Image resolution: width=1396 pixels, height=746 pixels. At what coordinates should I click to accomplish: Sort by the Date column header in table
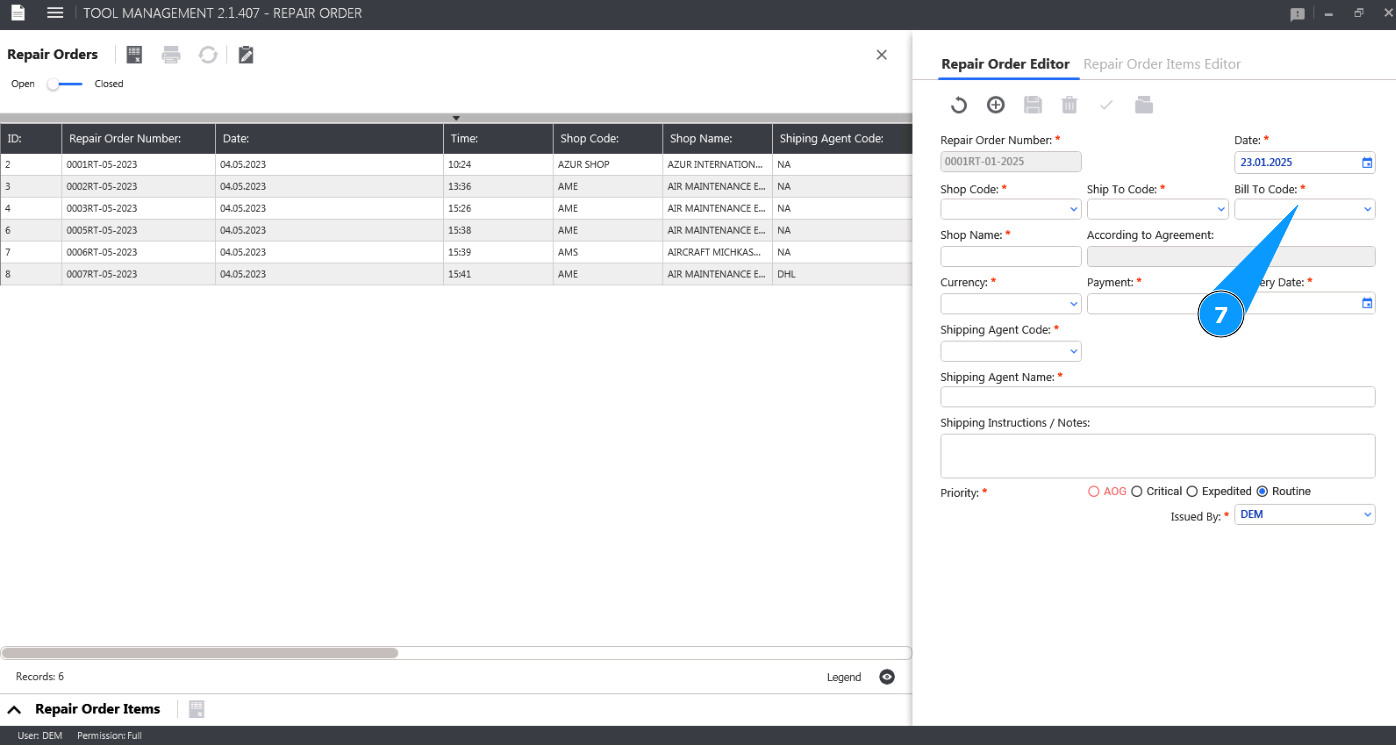[330, 139]
